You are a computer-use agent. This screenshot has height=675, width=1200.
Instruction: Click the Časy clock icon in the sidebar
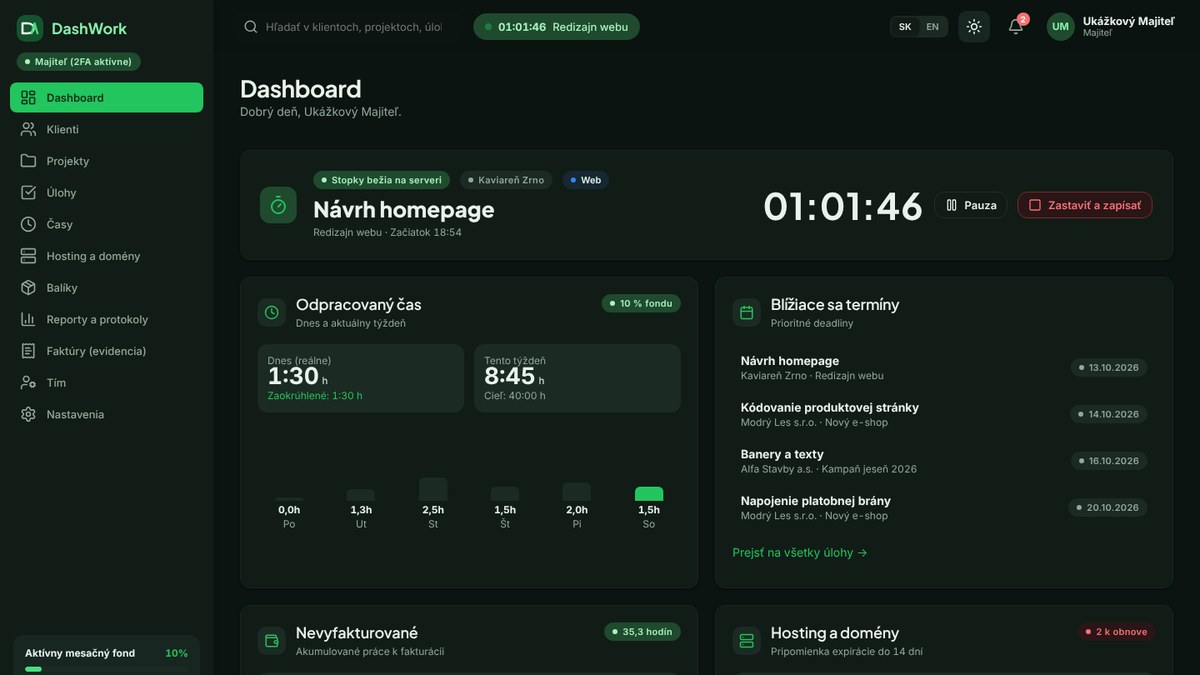click(x=28, y=224)
